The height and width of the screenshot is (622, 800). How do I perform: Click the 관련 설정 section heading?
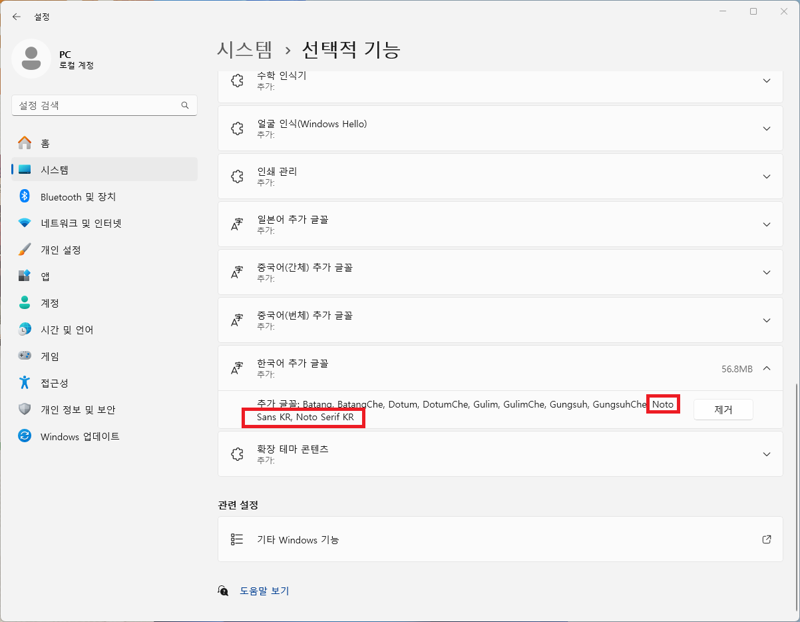pyautogui.click(x=238, y=505)
